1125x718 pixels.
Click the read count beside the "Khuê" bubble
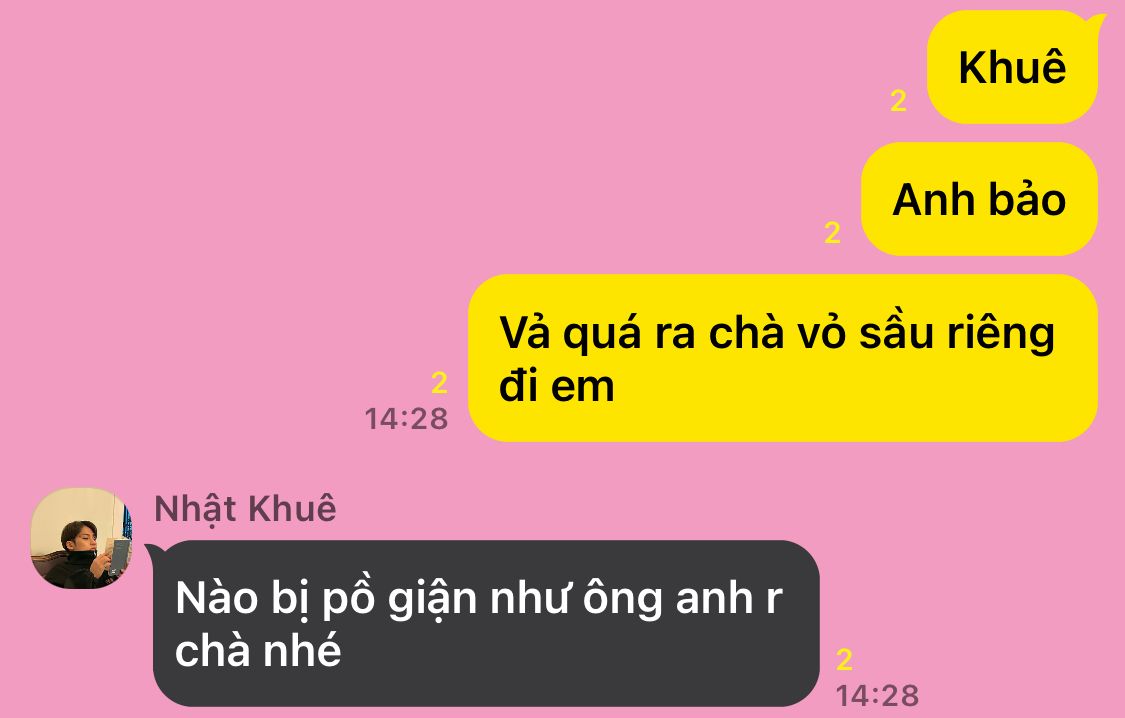coord(898,100)
